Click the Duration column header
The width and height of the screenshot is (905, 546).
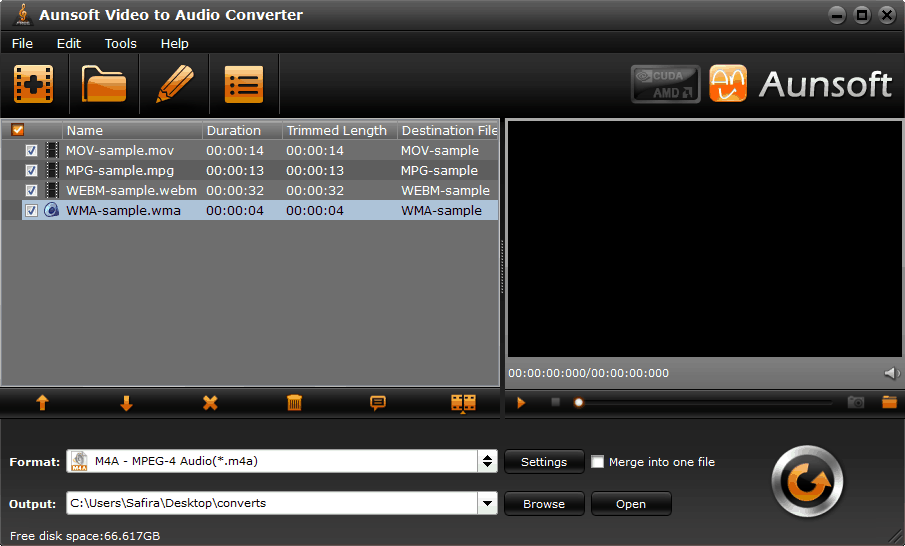click(242, 130)
